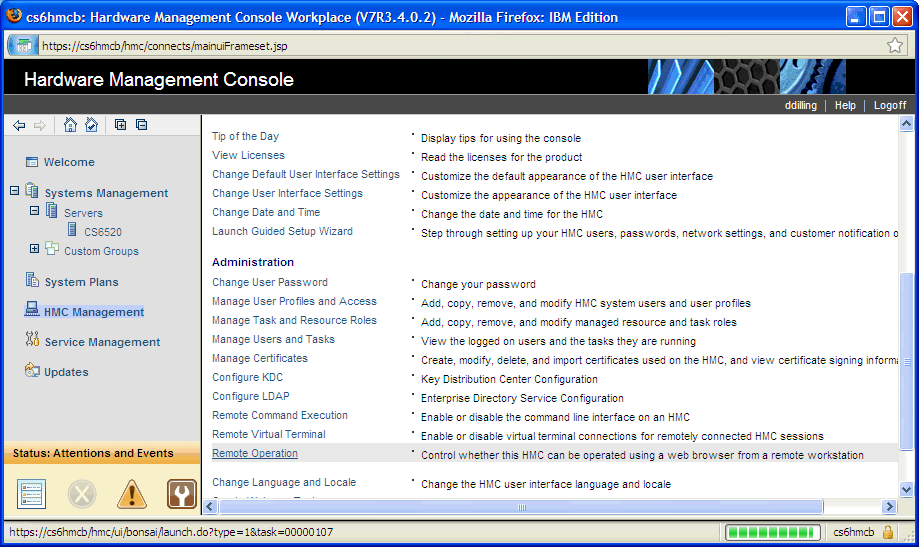This screenshot has height=547, width=919.
Task: Open Change Default User Interface Settings
Action: pyautogui.click(x=306, y=174)
